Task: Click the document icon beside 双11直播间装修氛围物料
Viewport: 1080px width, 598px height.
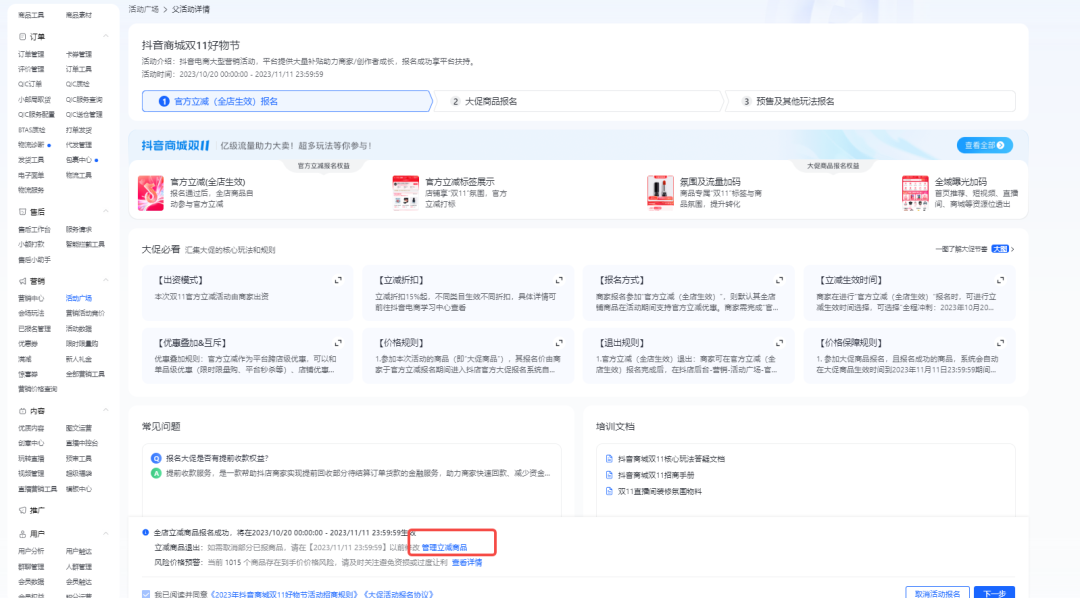Action: point(609,492)
